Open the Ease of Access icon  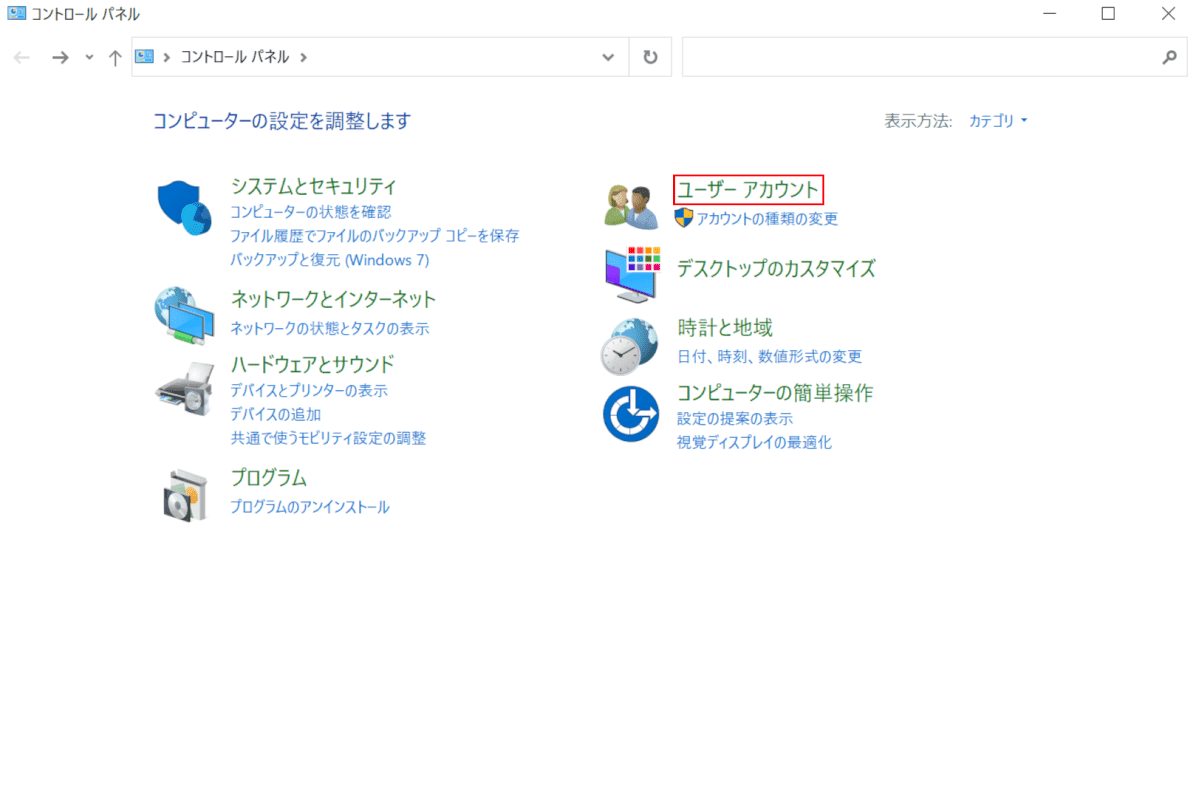(631, 414)
